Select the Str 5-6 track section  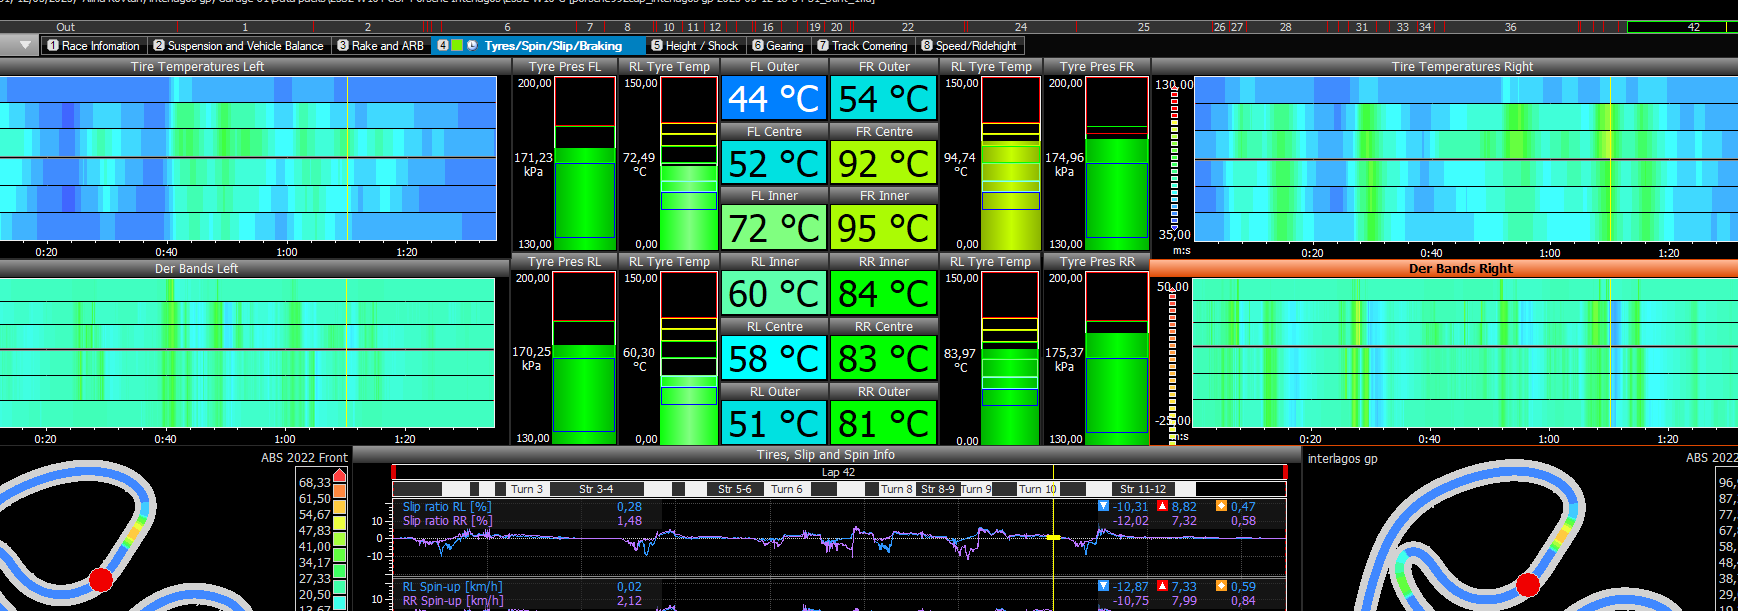[x=734, y=489]
